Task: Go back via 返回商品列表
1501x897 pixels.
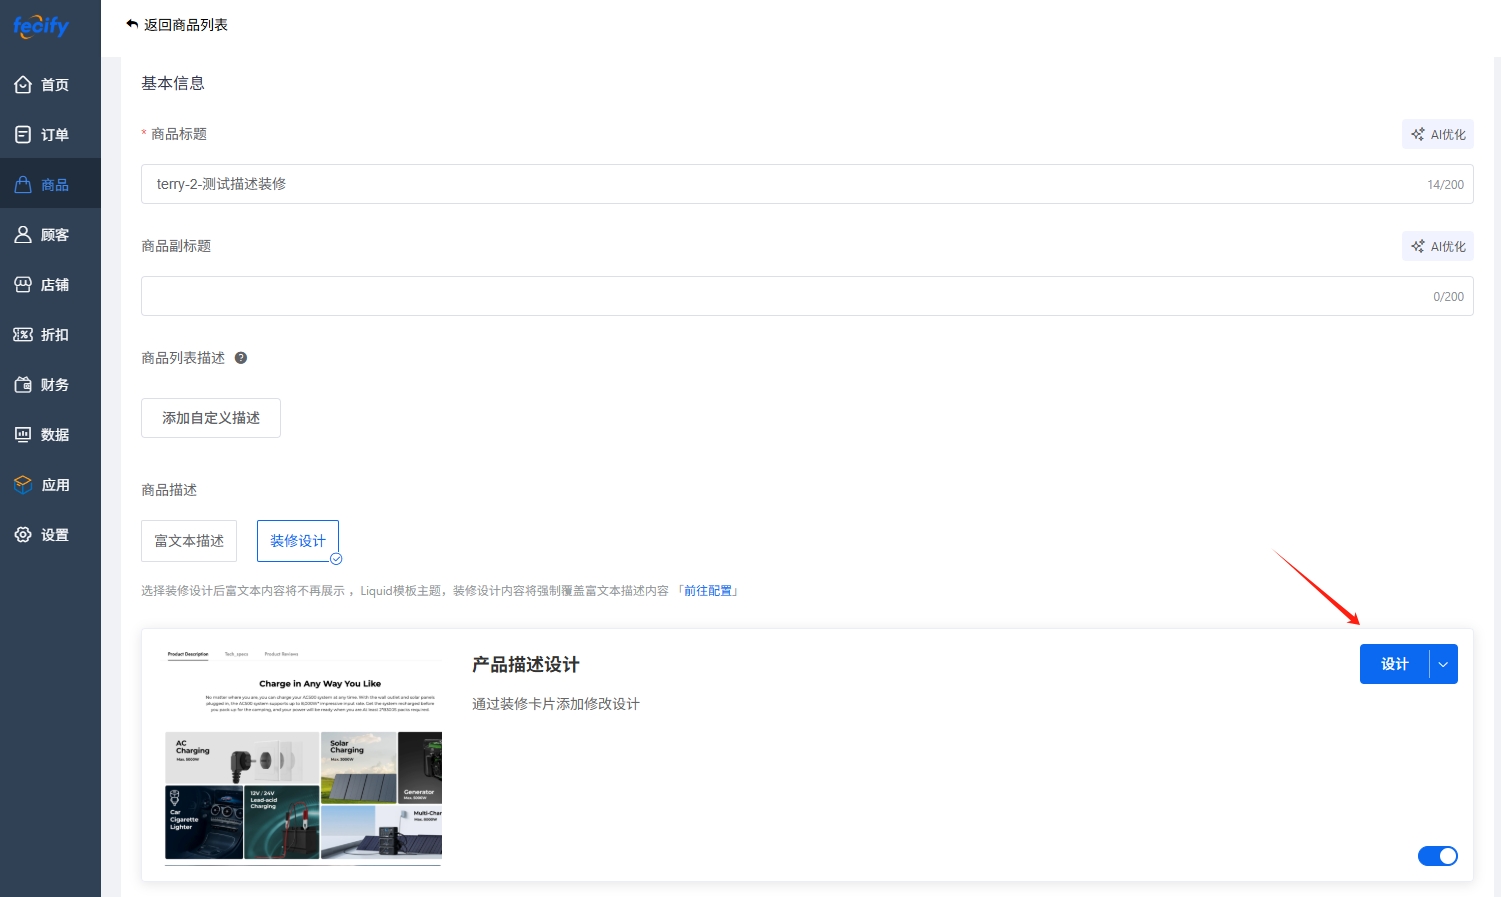Action: (177, 25)
